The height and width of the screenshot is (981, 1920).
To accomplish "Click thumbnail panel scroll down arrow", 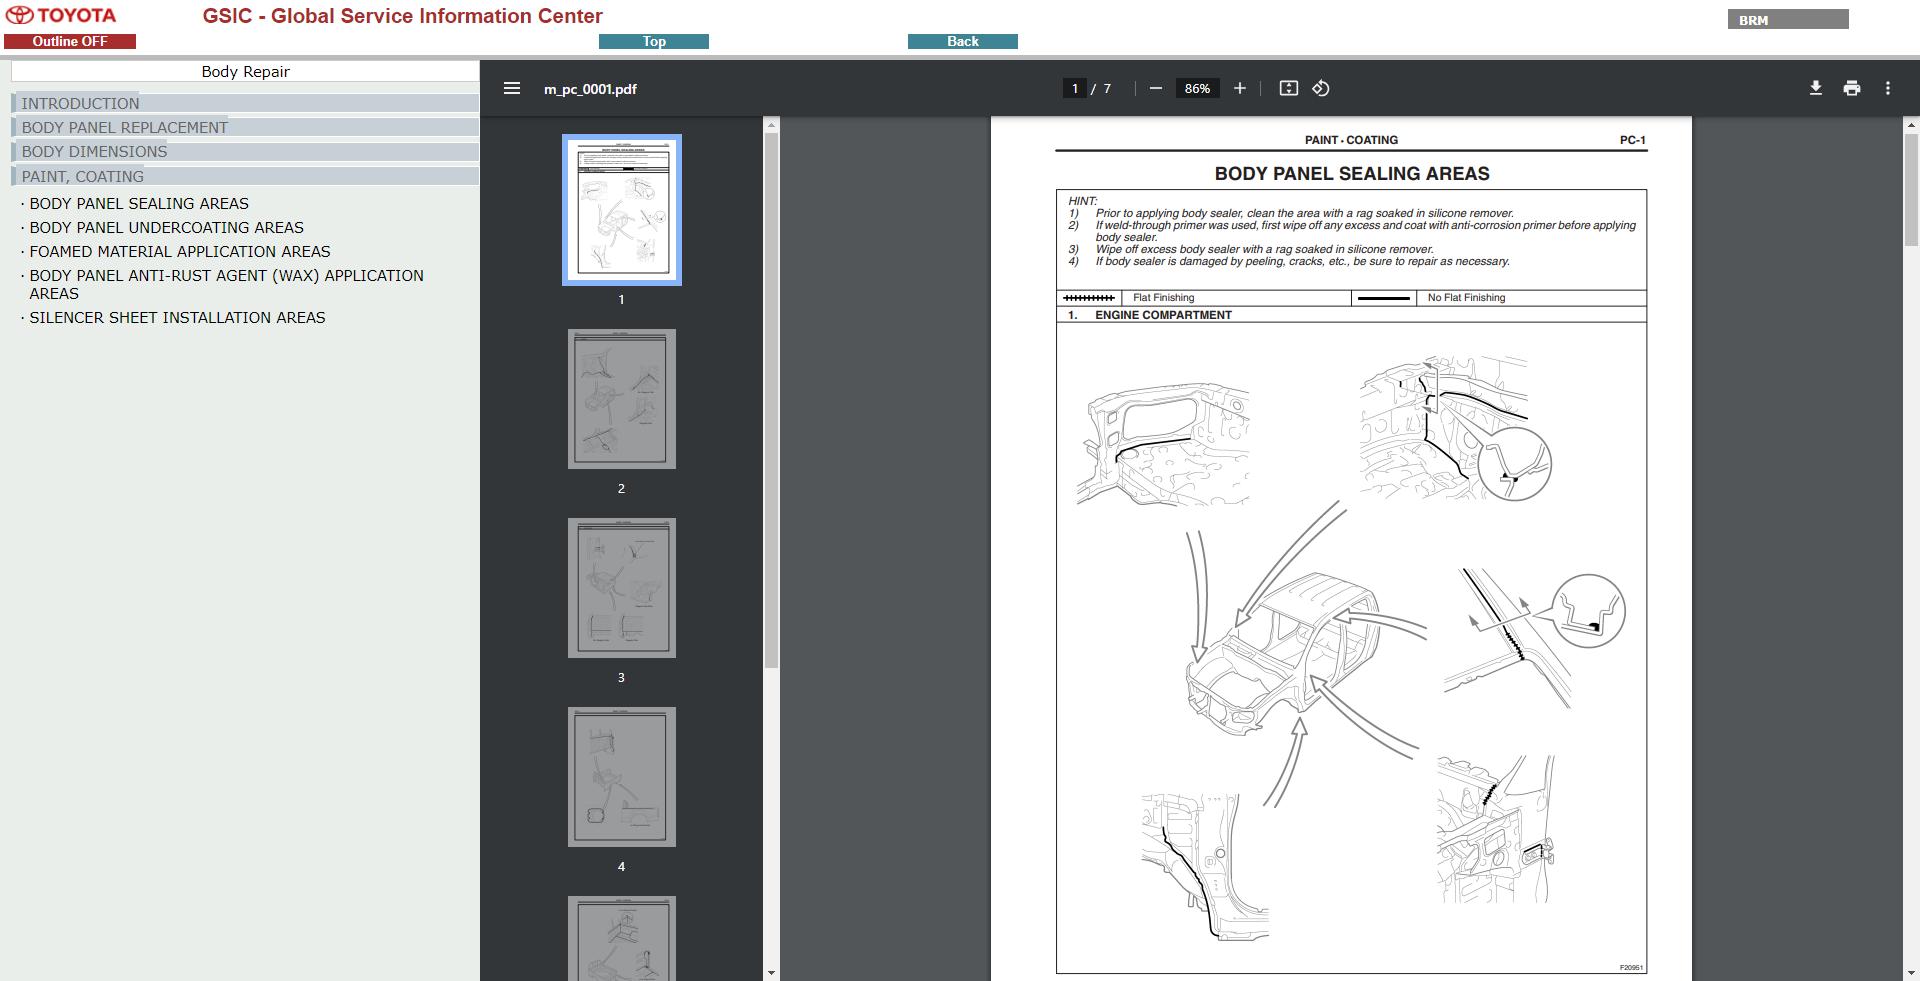I will (771, 973).
